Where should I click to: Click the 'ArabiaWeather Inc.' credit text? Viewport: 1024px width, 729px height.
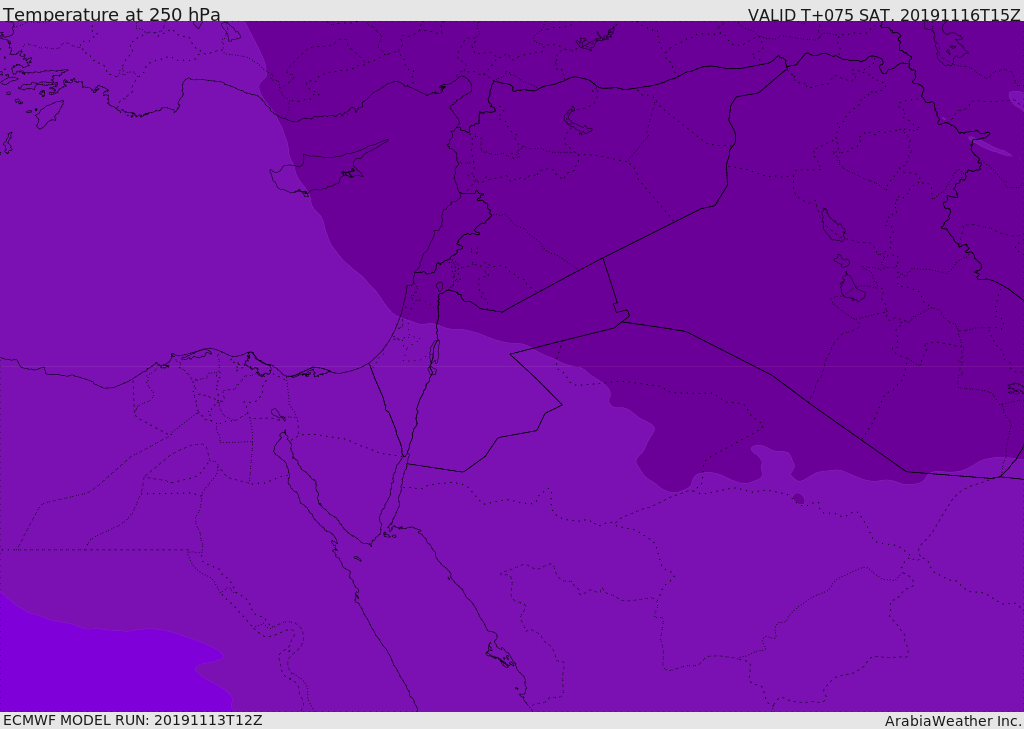[952, 721]
